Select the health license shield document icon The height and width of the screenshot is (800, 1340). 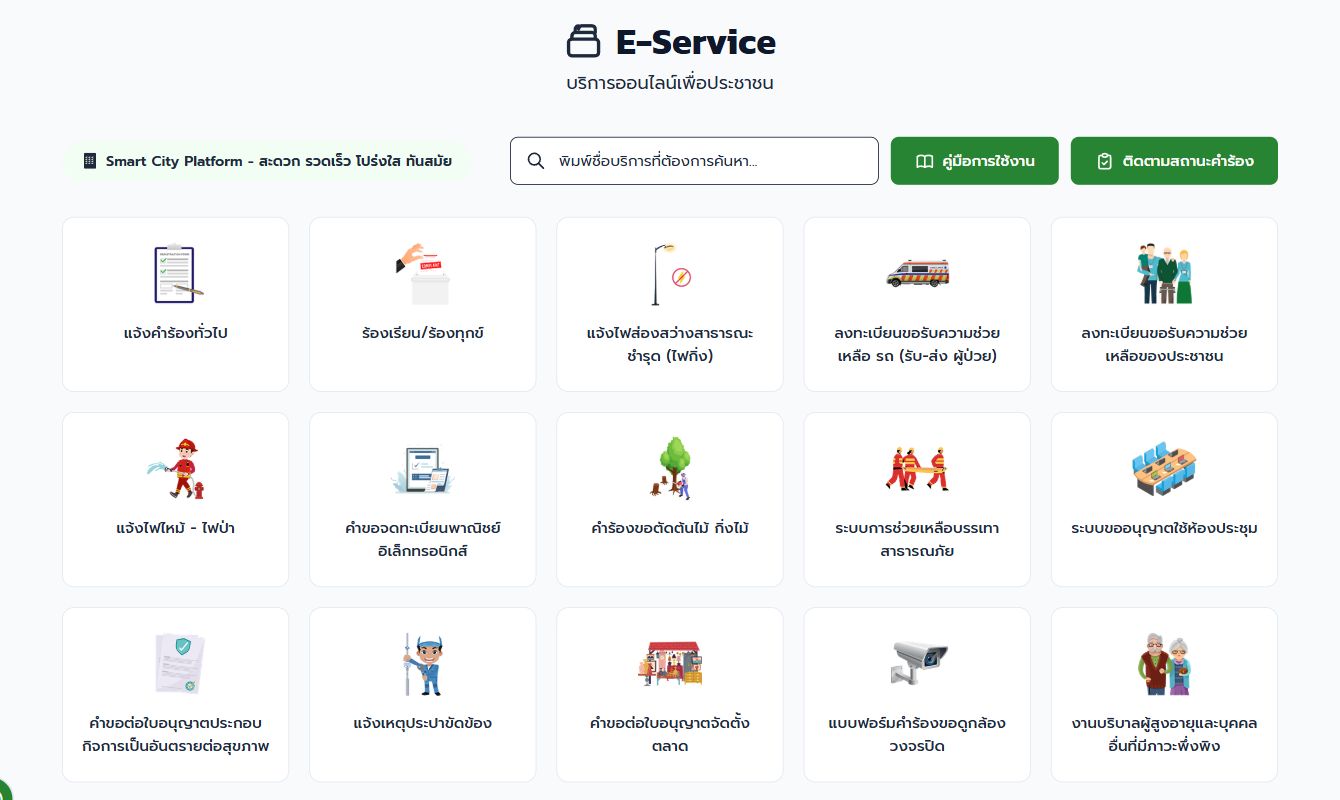pos(179,663)
